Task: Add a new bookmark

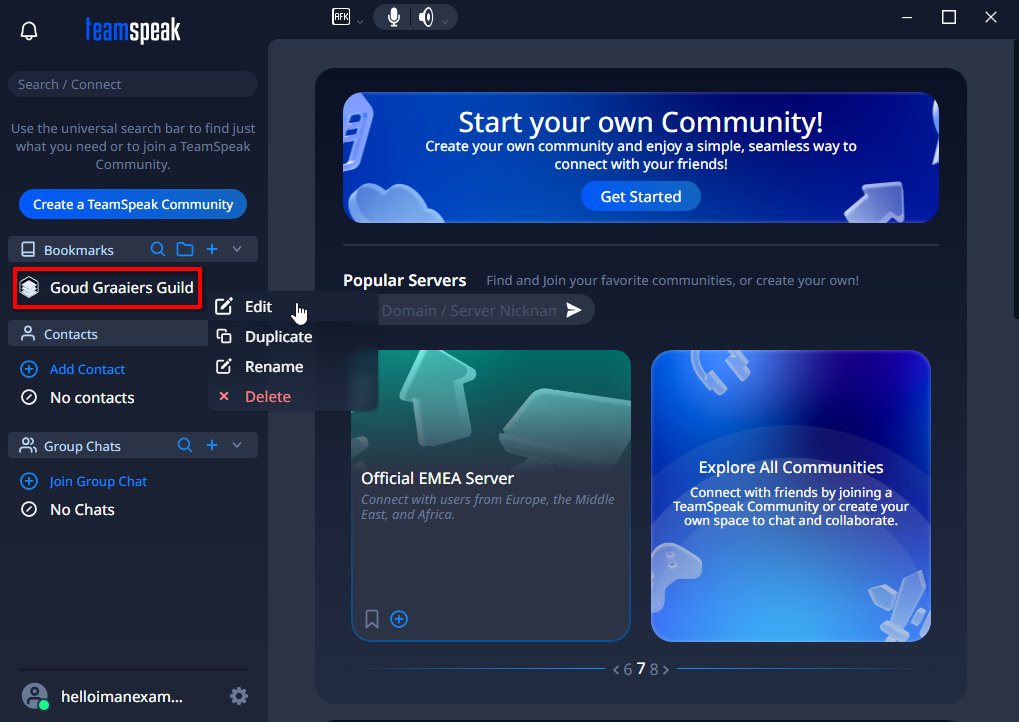Action: (212, 249)
